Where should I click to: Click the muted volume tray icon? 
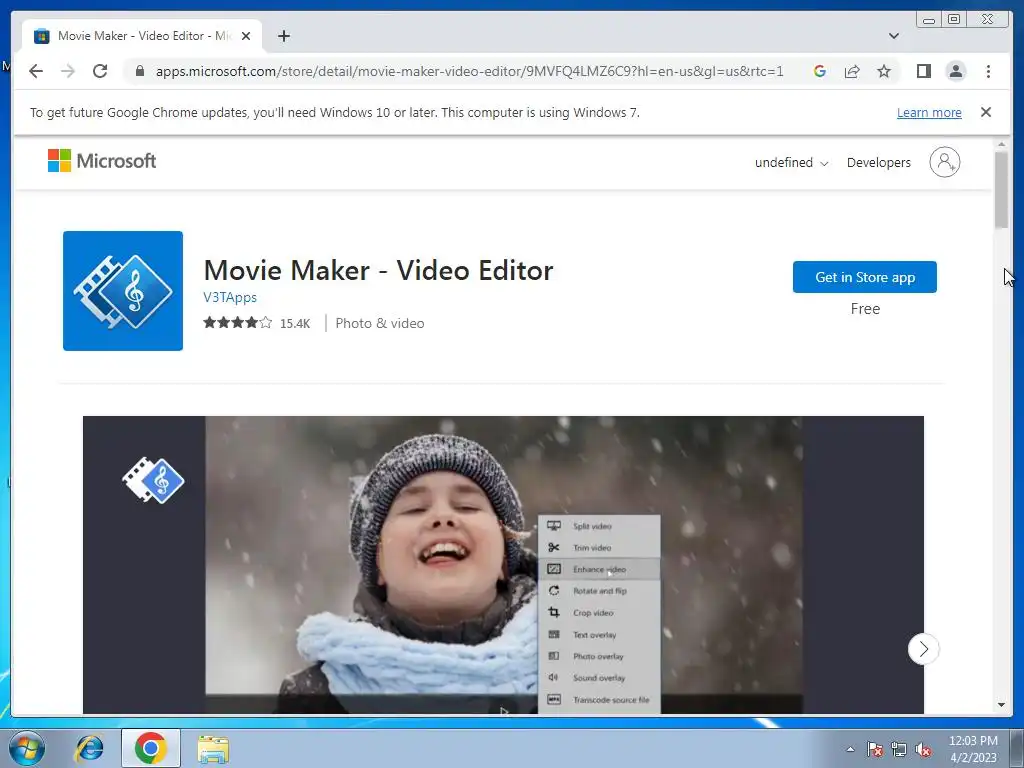tap(923, 749)
